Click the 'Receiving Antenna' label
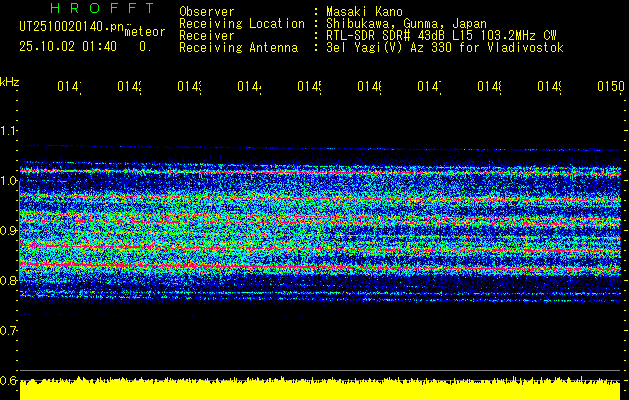 point(238,48)
